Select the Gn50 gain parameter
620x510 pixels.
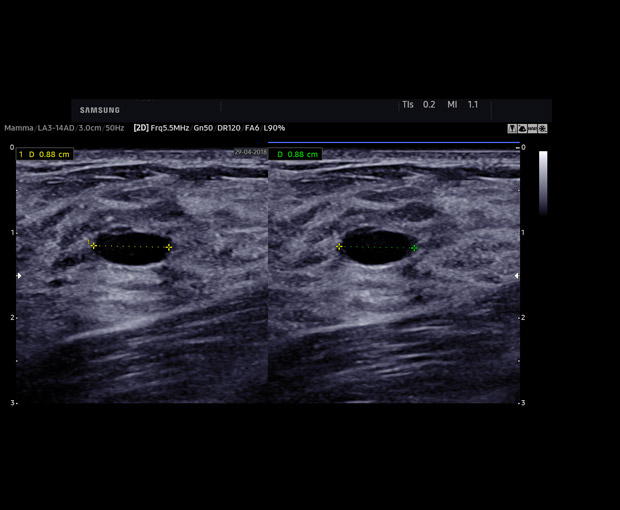[x=203, y=128]
